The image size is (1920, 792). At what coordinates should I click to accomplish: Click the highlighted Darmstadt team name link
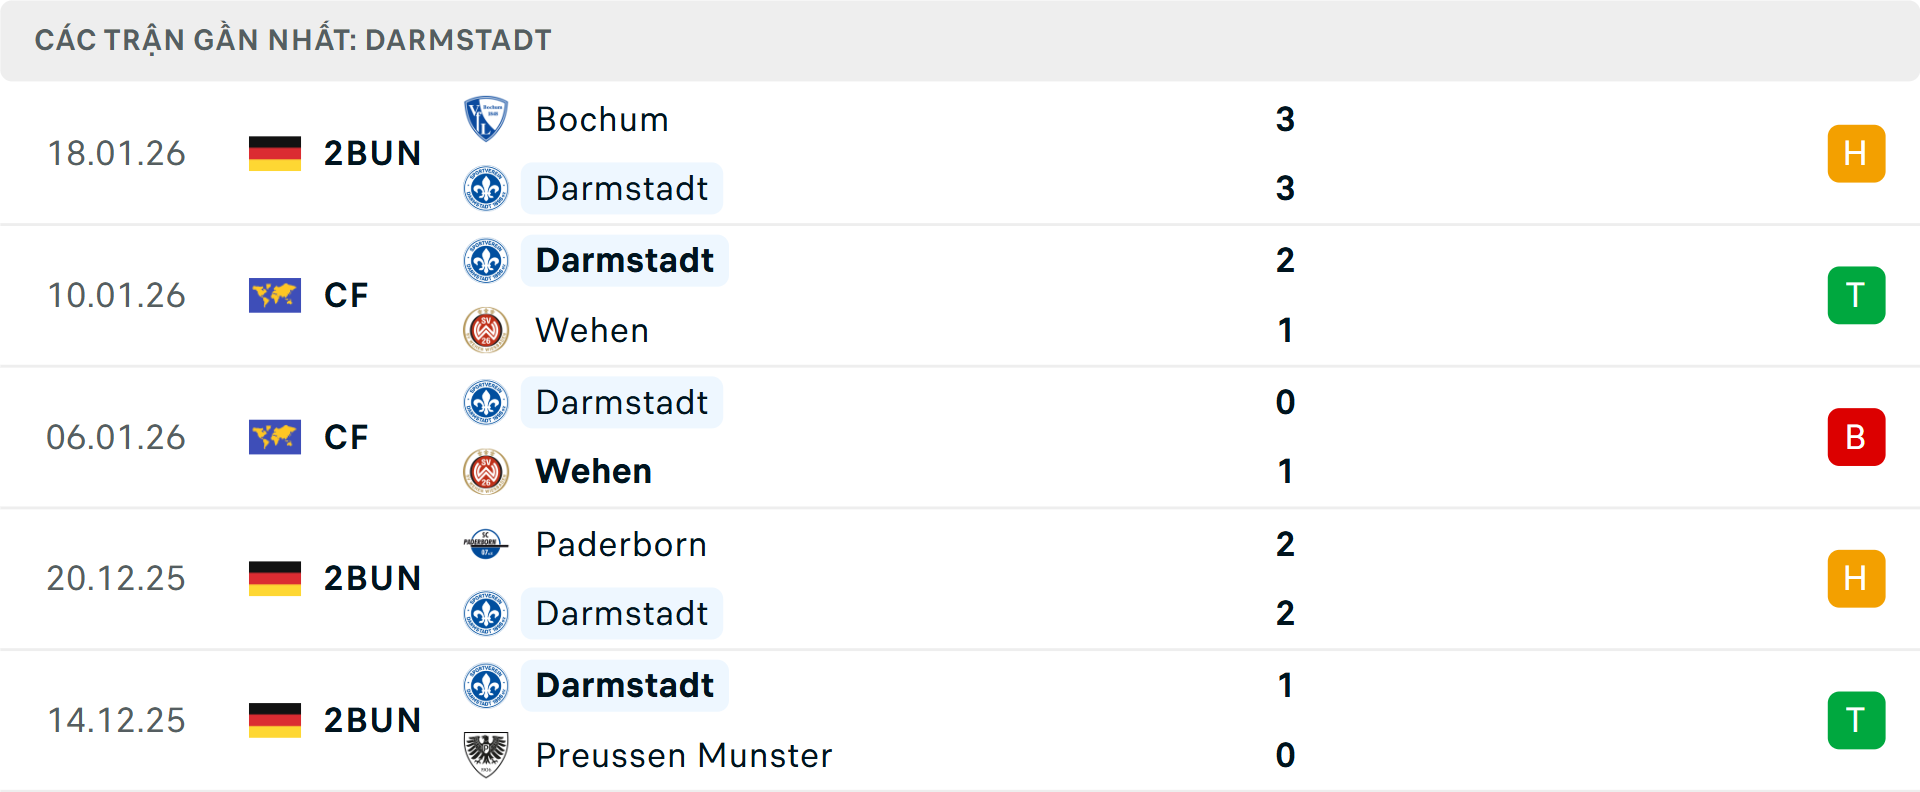tap(622, 188)
